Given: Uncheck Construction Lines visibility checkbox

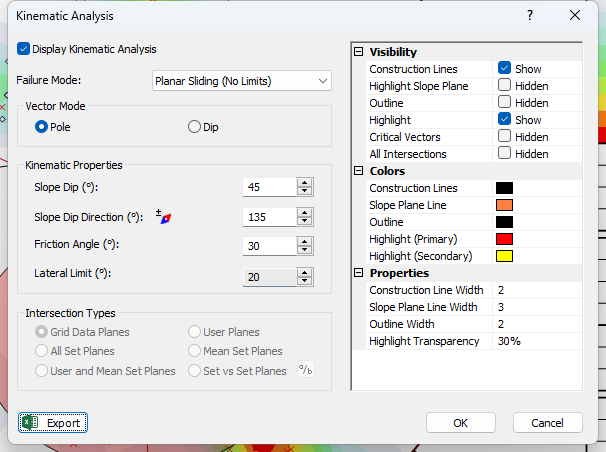Looking at the screenshot, I should click(x=504, y=68).
